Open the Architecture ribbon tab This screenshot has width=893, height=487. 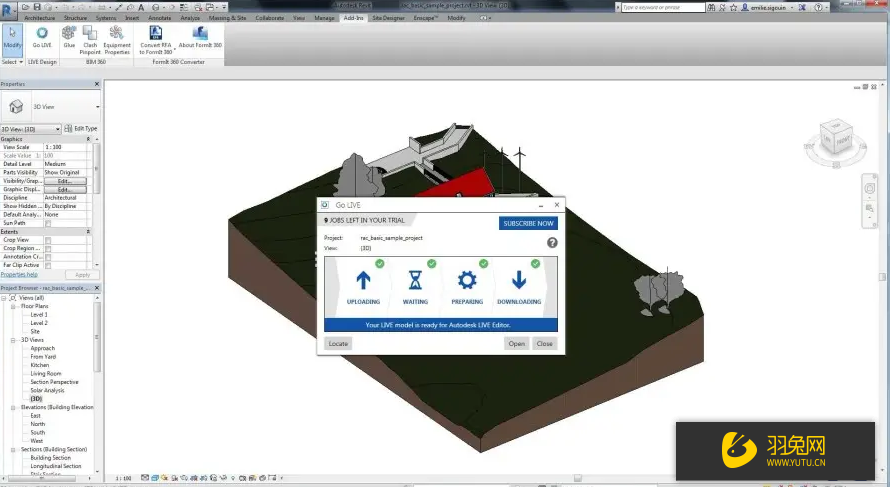[x=39, y=18]
